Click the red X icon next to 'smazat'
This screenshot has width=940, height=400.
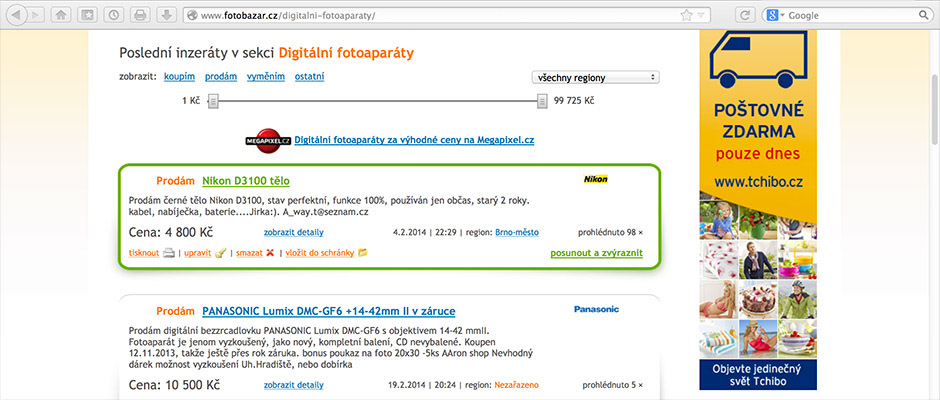point(270,253)
